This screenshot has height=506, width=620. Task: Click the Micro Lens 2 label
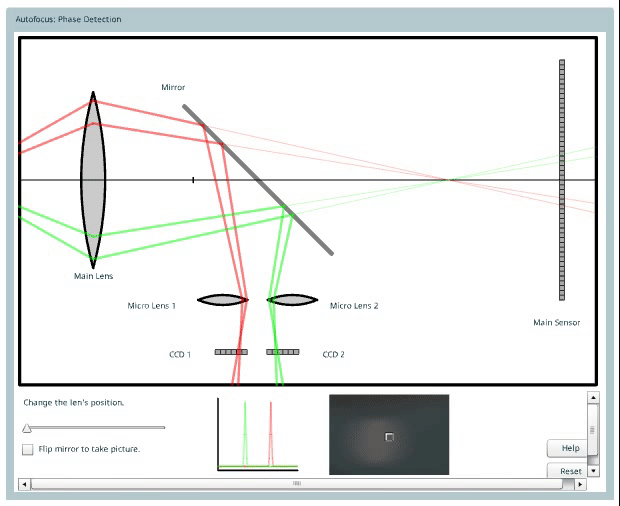[354, 306]
